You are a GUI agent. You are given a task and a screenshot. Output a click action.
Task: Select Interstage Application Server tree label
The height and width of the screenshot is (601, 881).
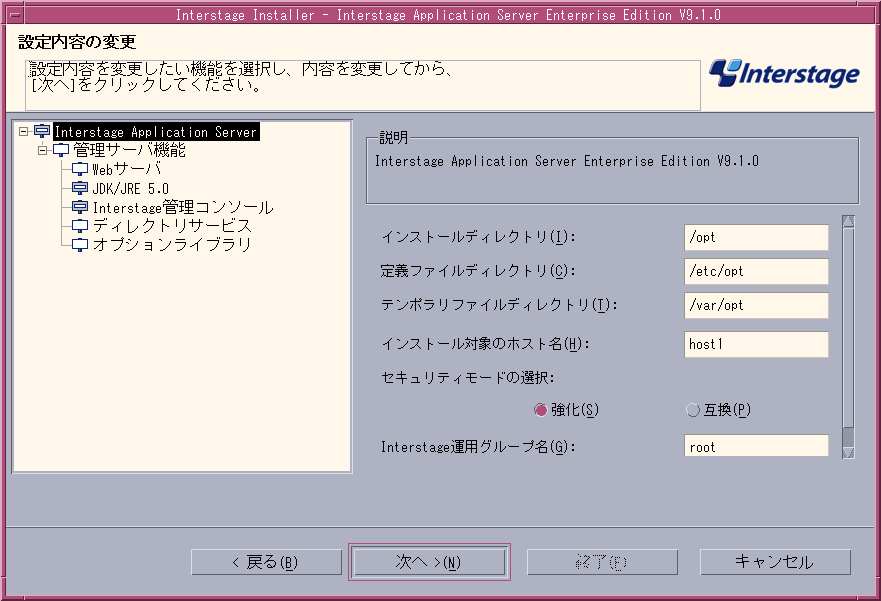pyautogui.click(x=156, y=132)
